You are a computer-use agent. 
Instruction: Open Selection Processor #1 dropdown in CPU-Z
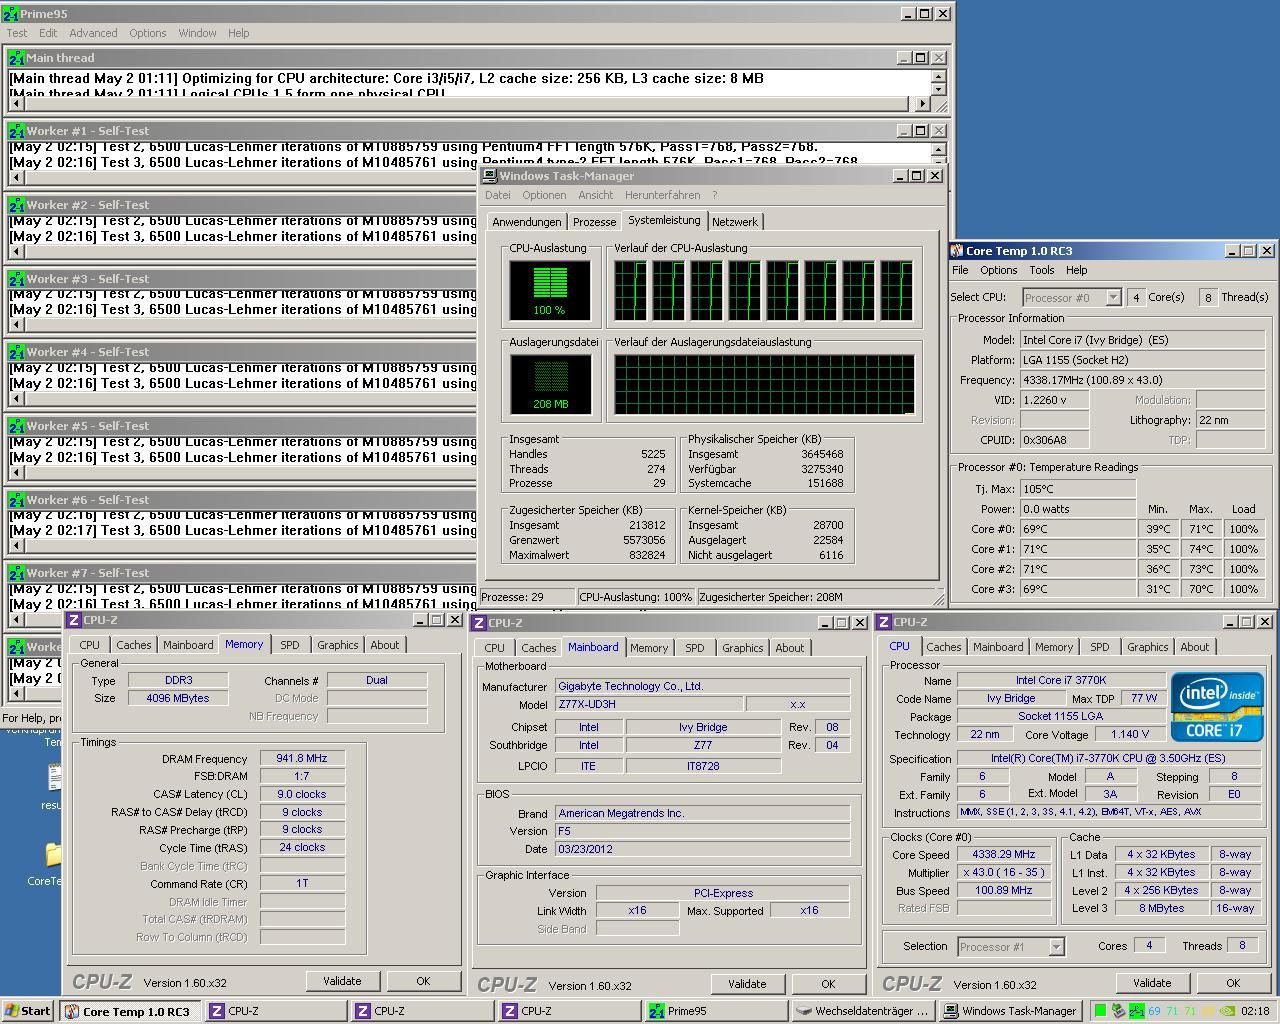[x=1011, y=946]
